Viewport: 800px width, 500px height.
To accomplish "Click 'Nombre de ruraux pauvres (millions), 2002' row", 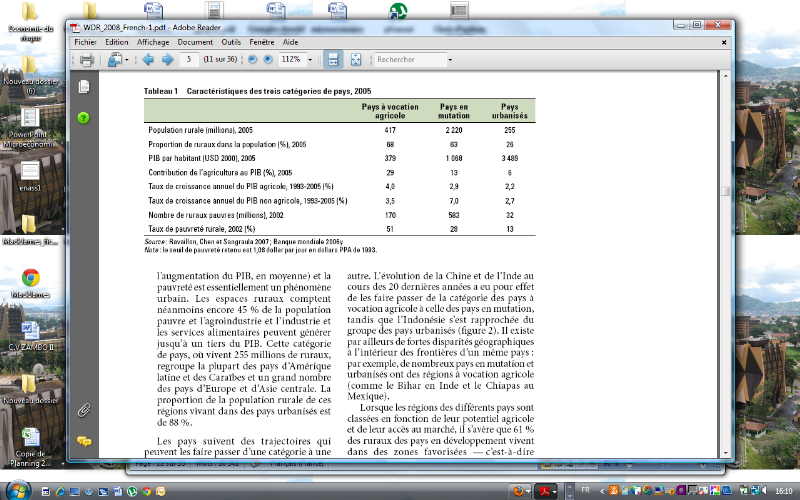I will tap(216, 215).
